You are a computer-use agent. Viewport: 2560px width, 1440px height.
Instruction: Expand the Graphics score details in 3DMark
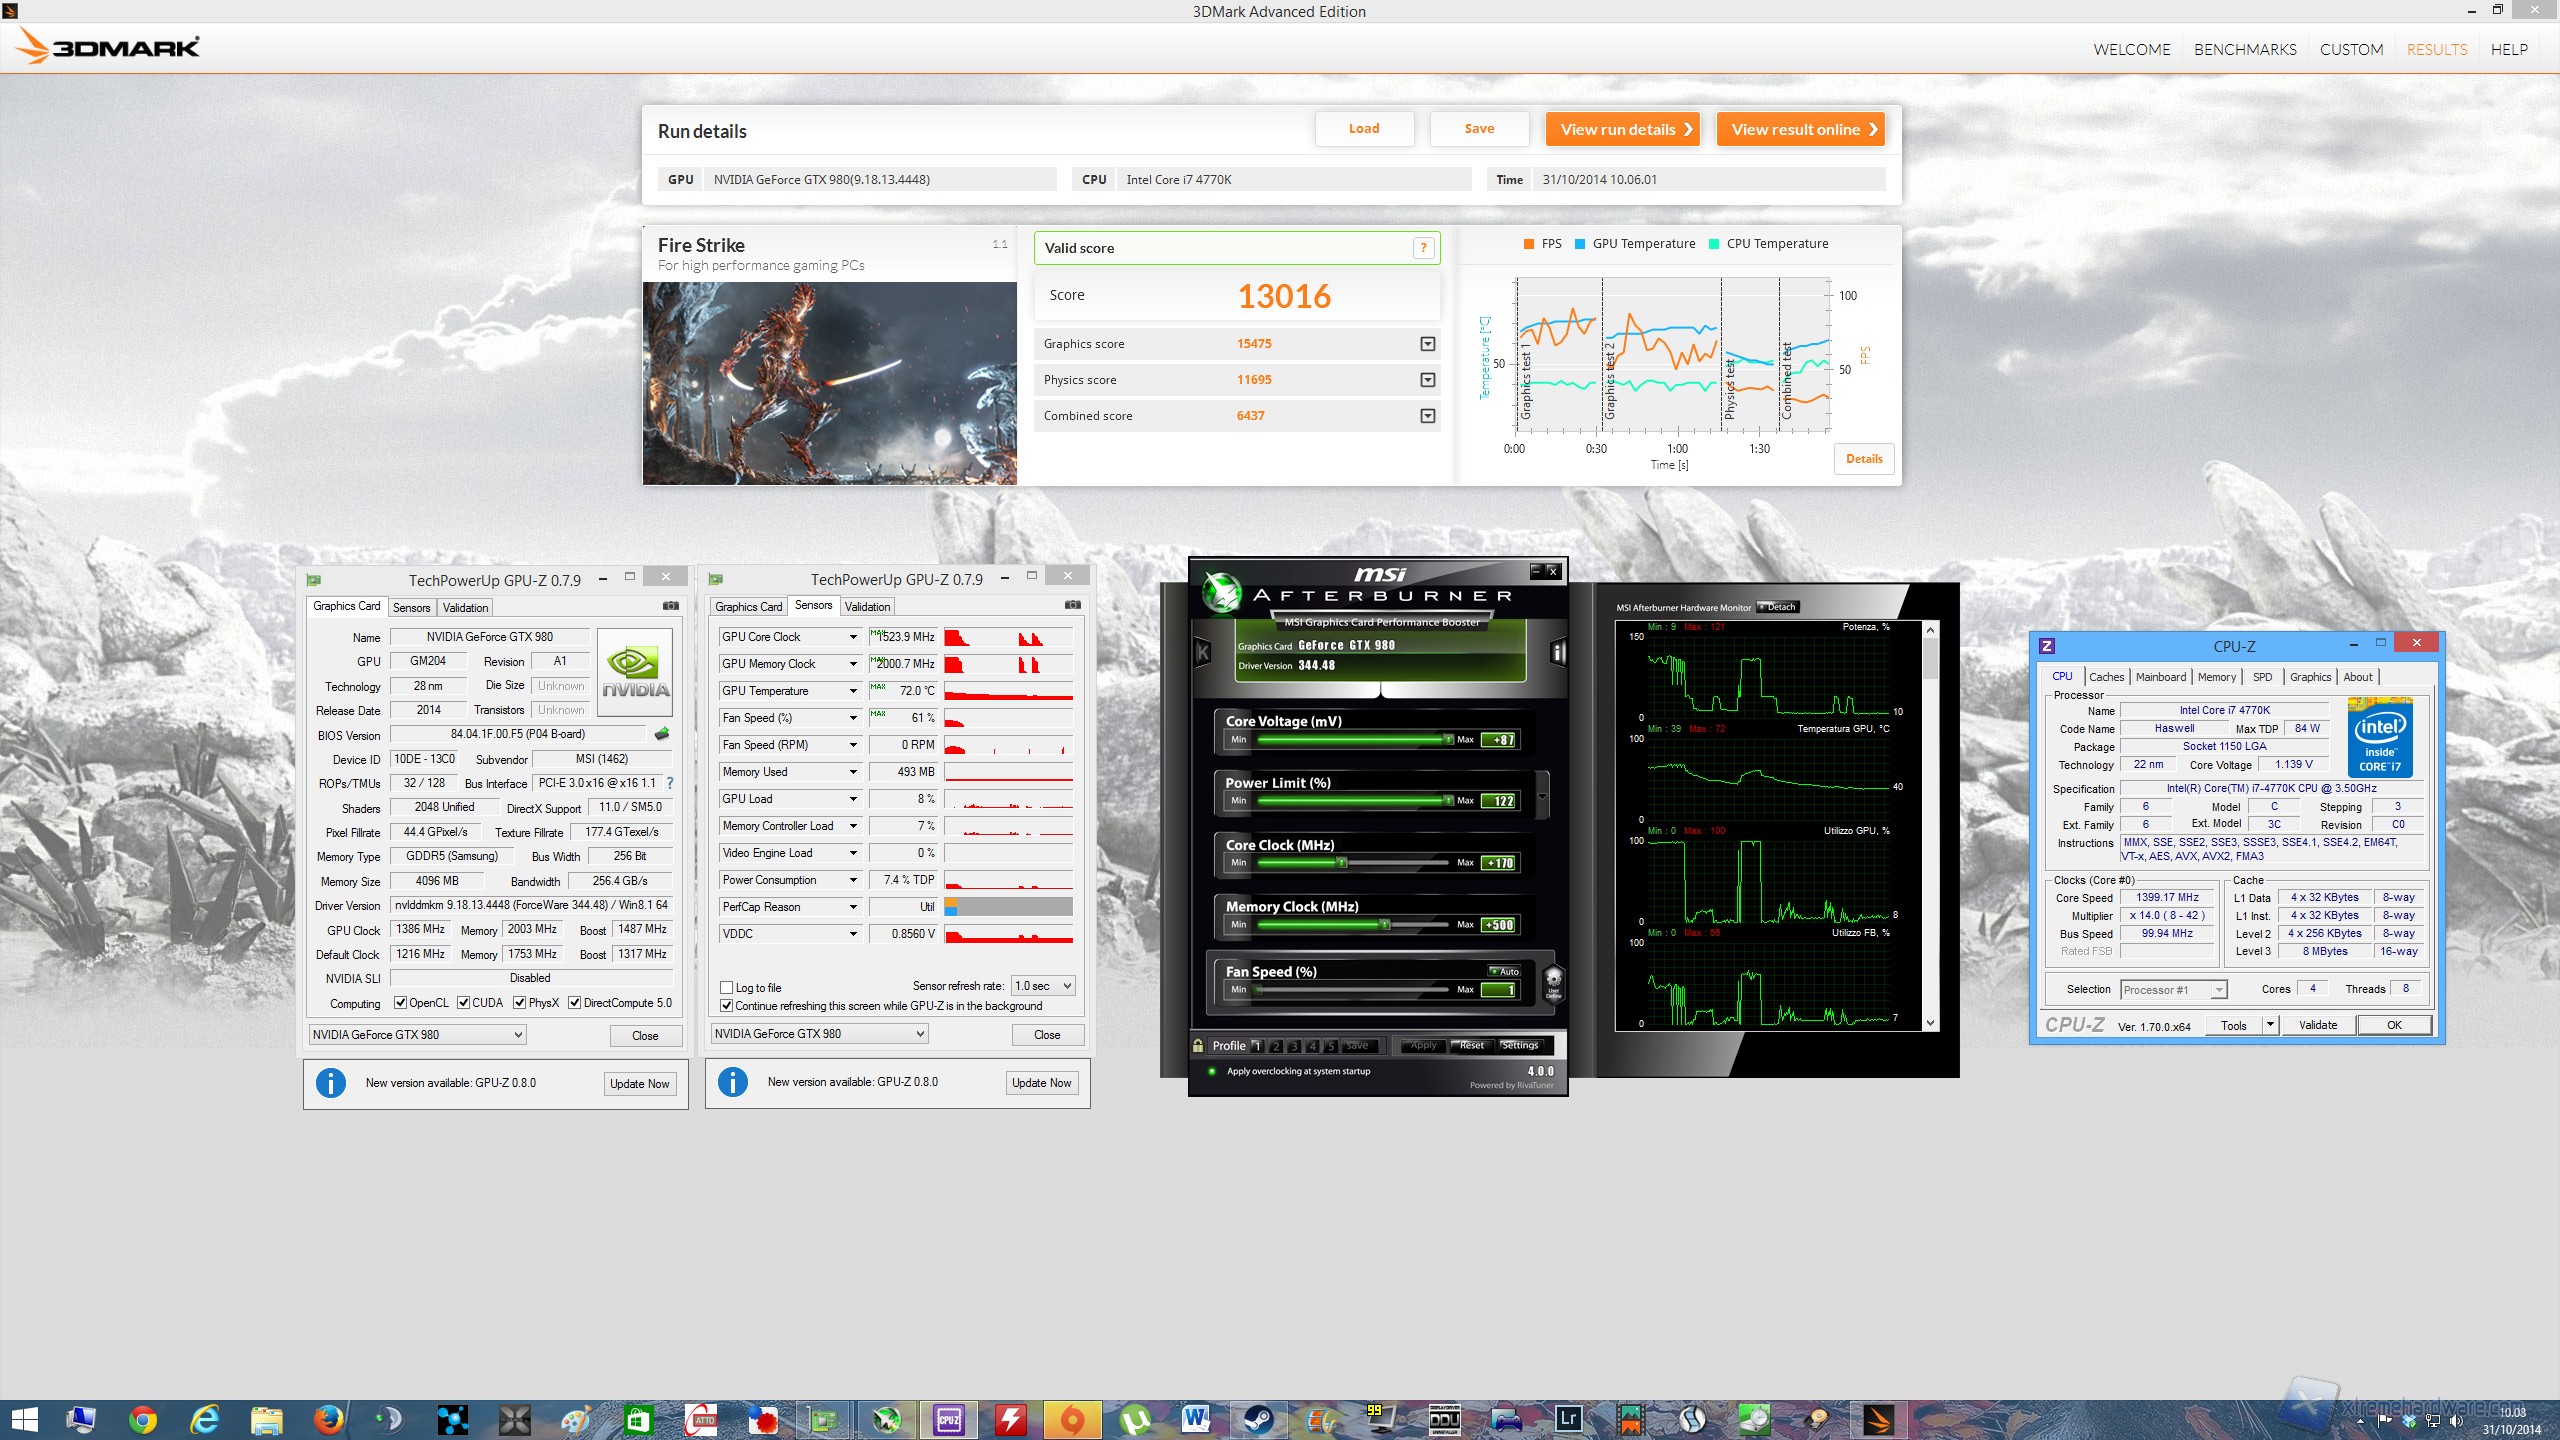point(1427,343)
